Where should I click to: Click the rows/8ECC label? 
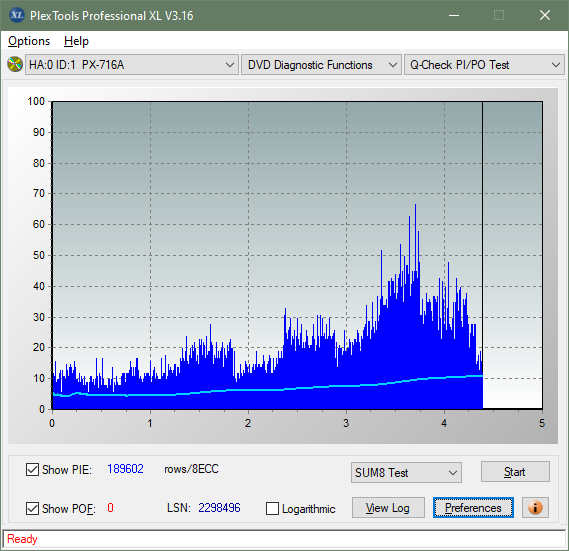192,469
